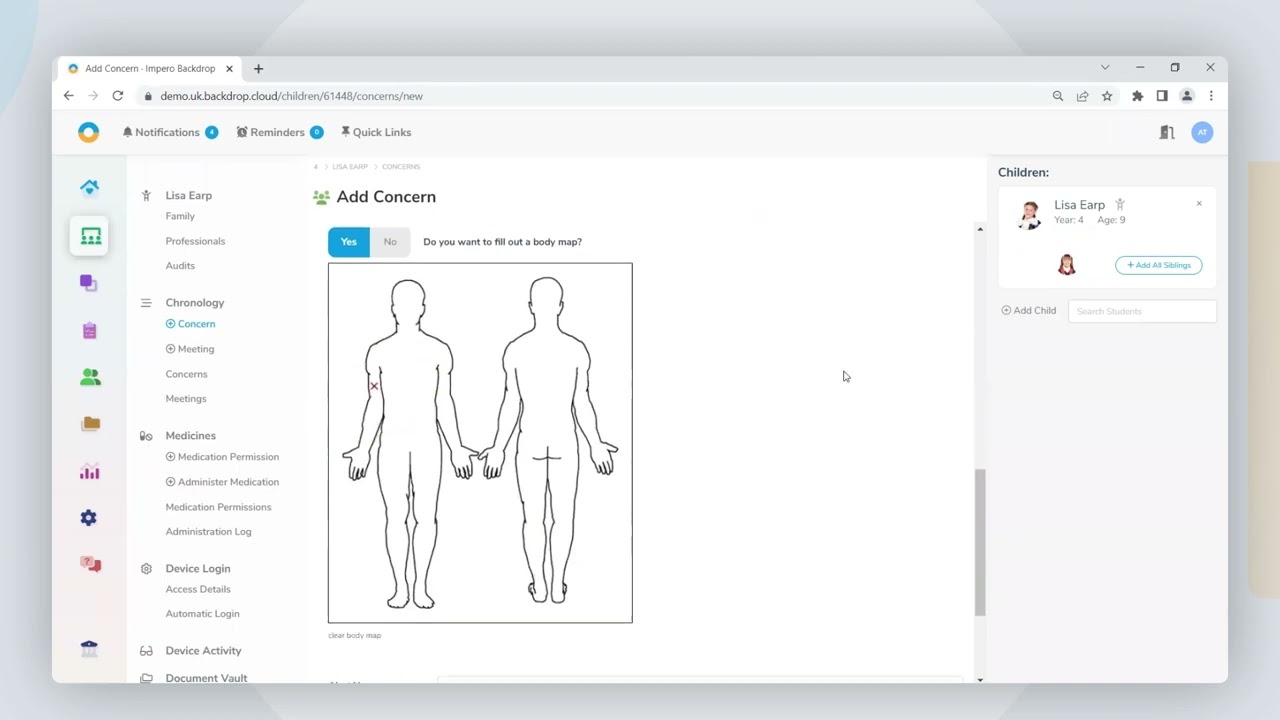This screenshot has height=720, width=1280.
Task: Open the green classroom icon in sidebar
Action: (x=90, y=236)
